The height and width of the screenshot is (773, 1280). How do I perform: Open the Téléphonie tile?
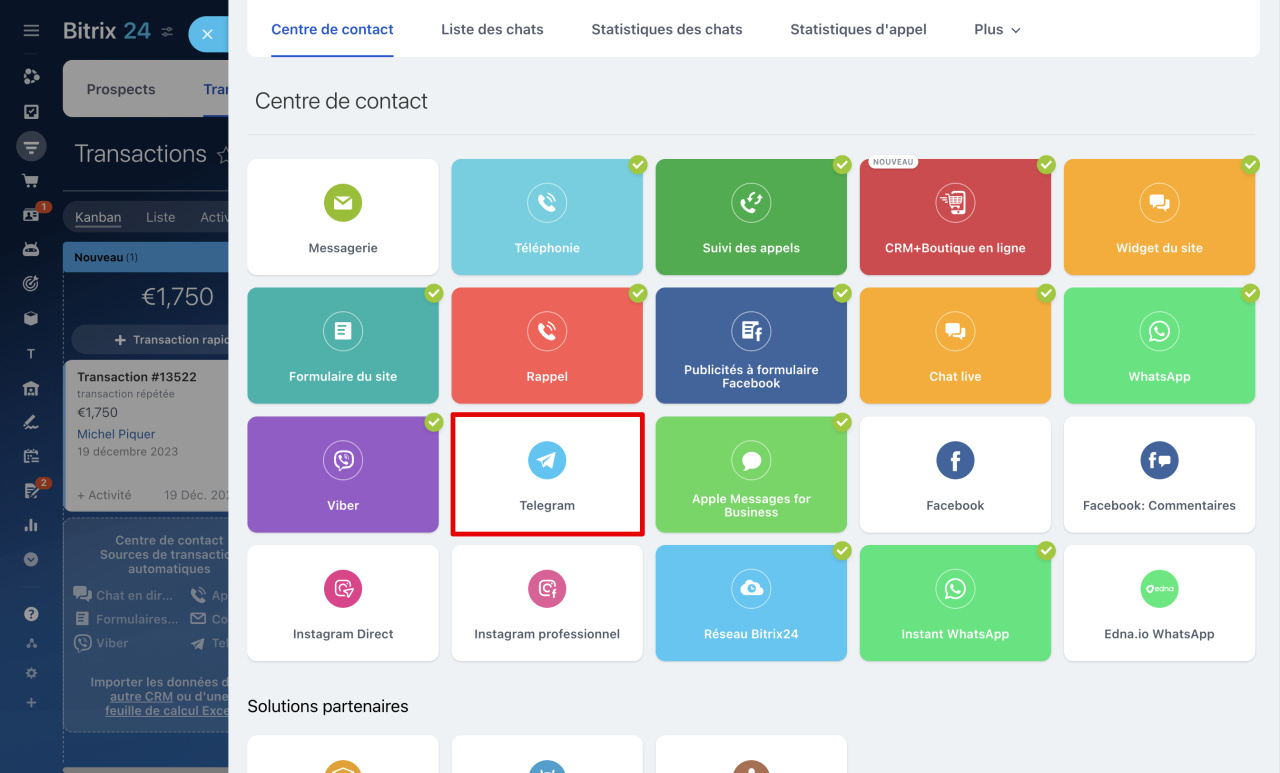coord(547,217)
